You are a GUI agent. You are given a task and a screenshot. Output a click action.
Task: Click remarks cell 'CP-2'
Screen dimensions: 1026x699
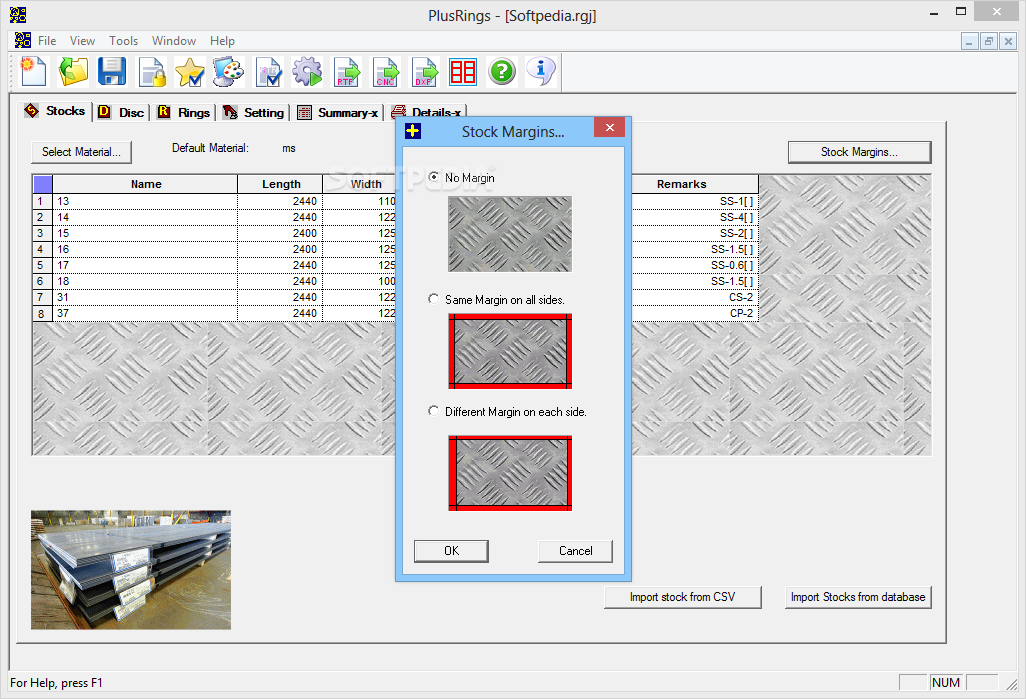pyautogui.click(x=695, y=314)
